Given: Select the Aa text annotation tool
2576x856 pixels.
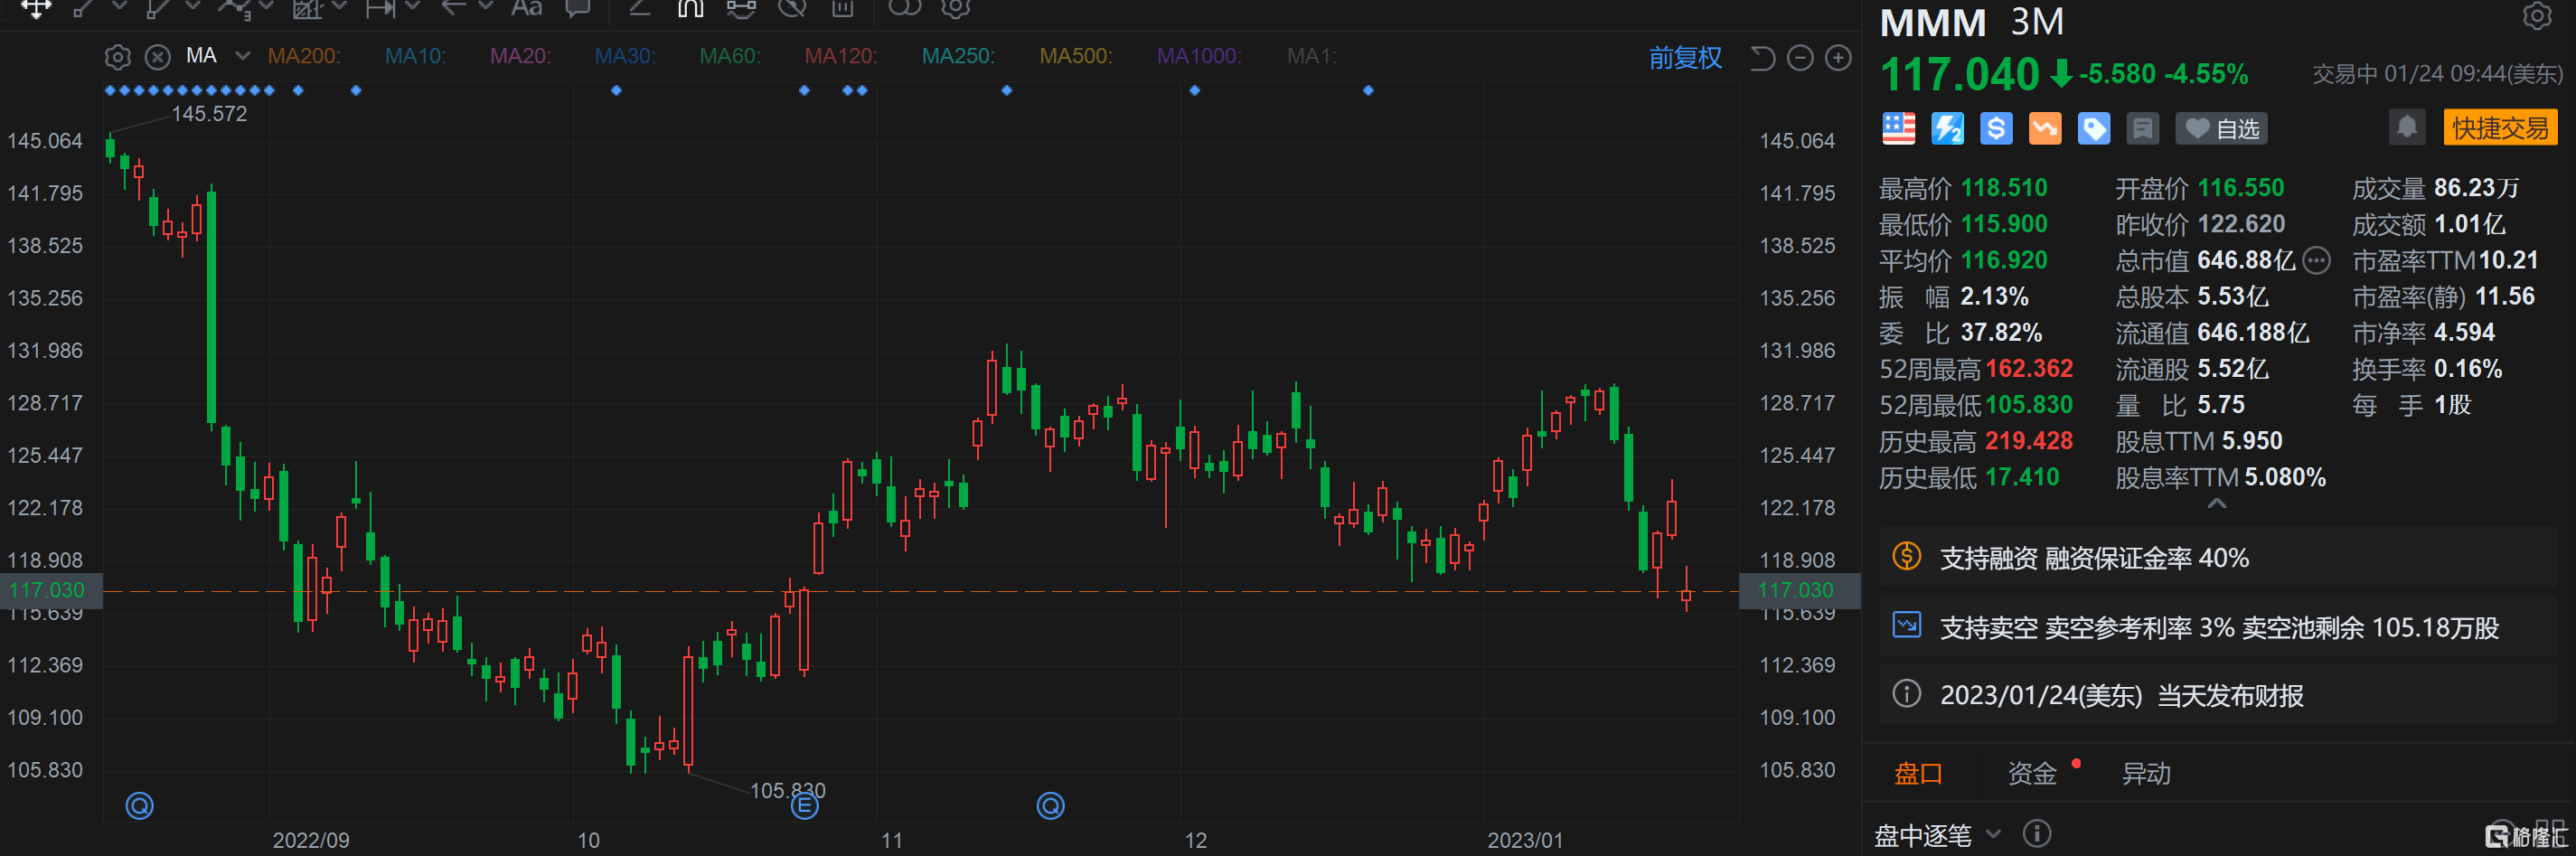Looking at the screenshot, I should point(526,8).
